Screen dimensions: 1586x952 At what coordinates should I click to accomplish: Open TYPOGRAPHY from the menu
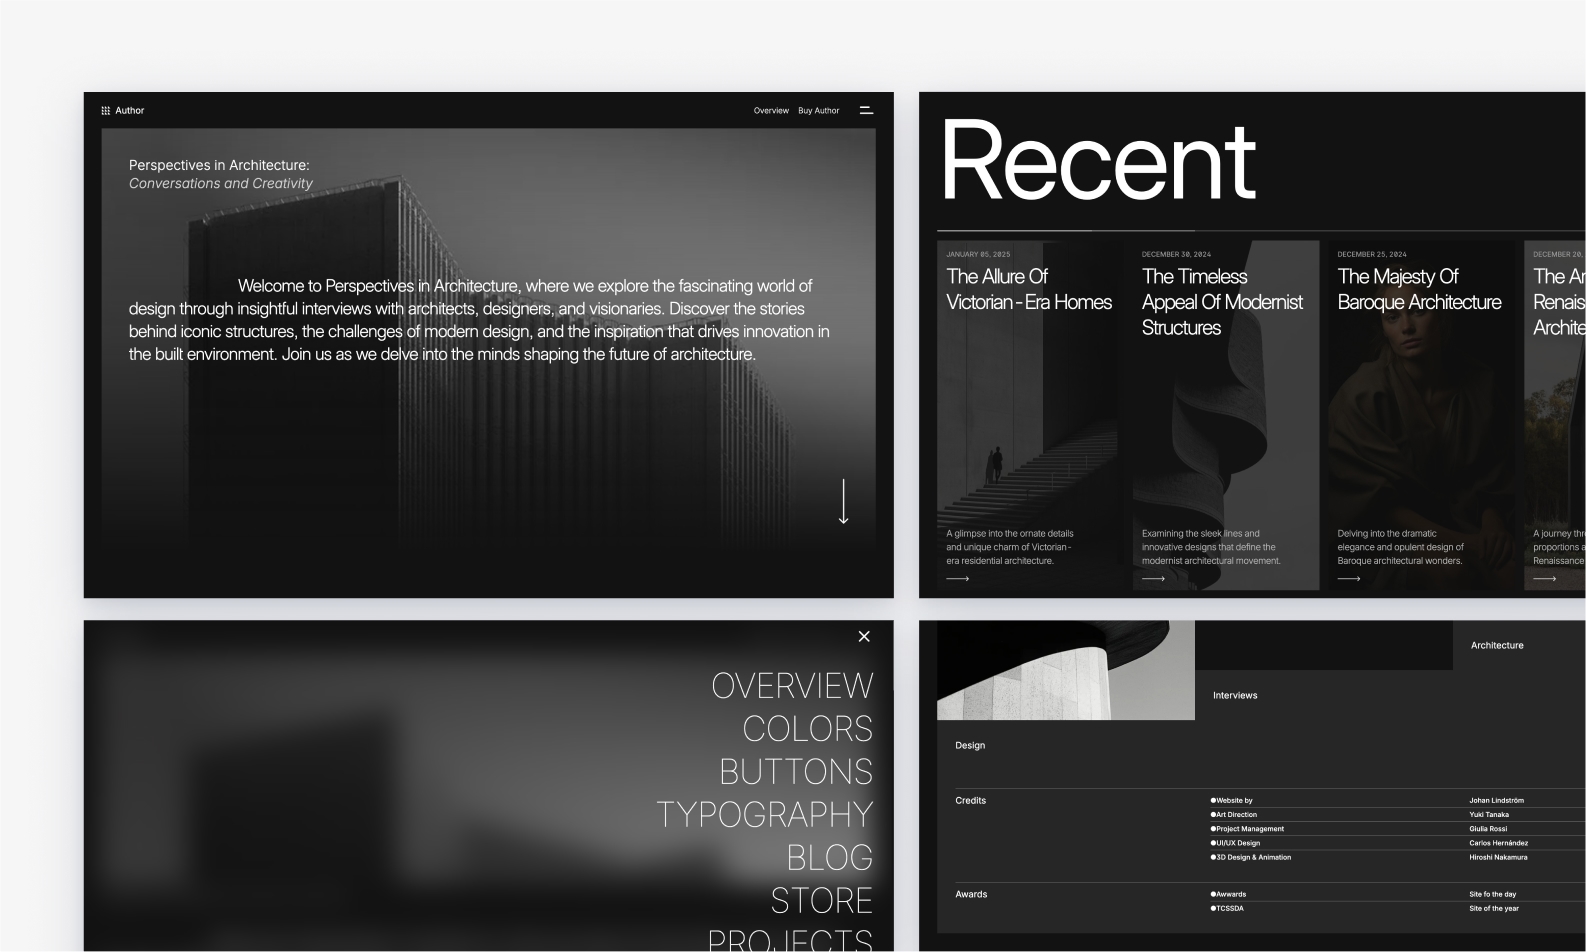(x=764, y=815)
